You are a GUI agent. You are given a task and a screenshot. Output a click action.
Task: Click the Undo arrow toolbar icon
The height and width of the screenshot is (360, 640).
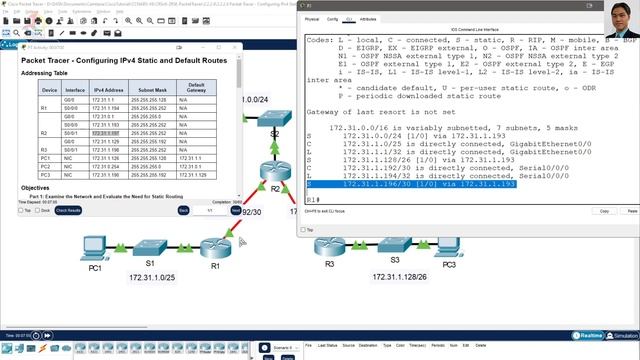[105, 21]
